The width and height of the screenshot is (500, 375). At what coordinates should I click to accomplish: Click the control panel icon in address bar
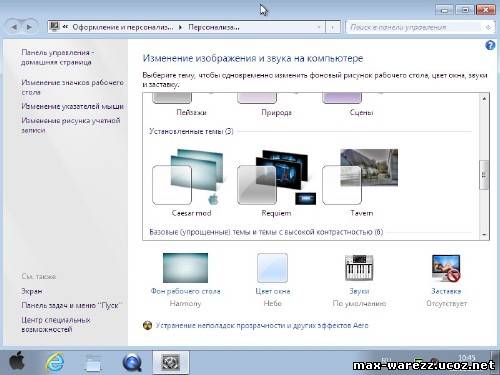tap(55, 27)
